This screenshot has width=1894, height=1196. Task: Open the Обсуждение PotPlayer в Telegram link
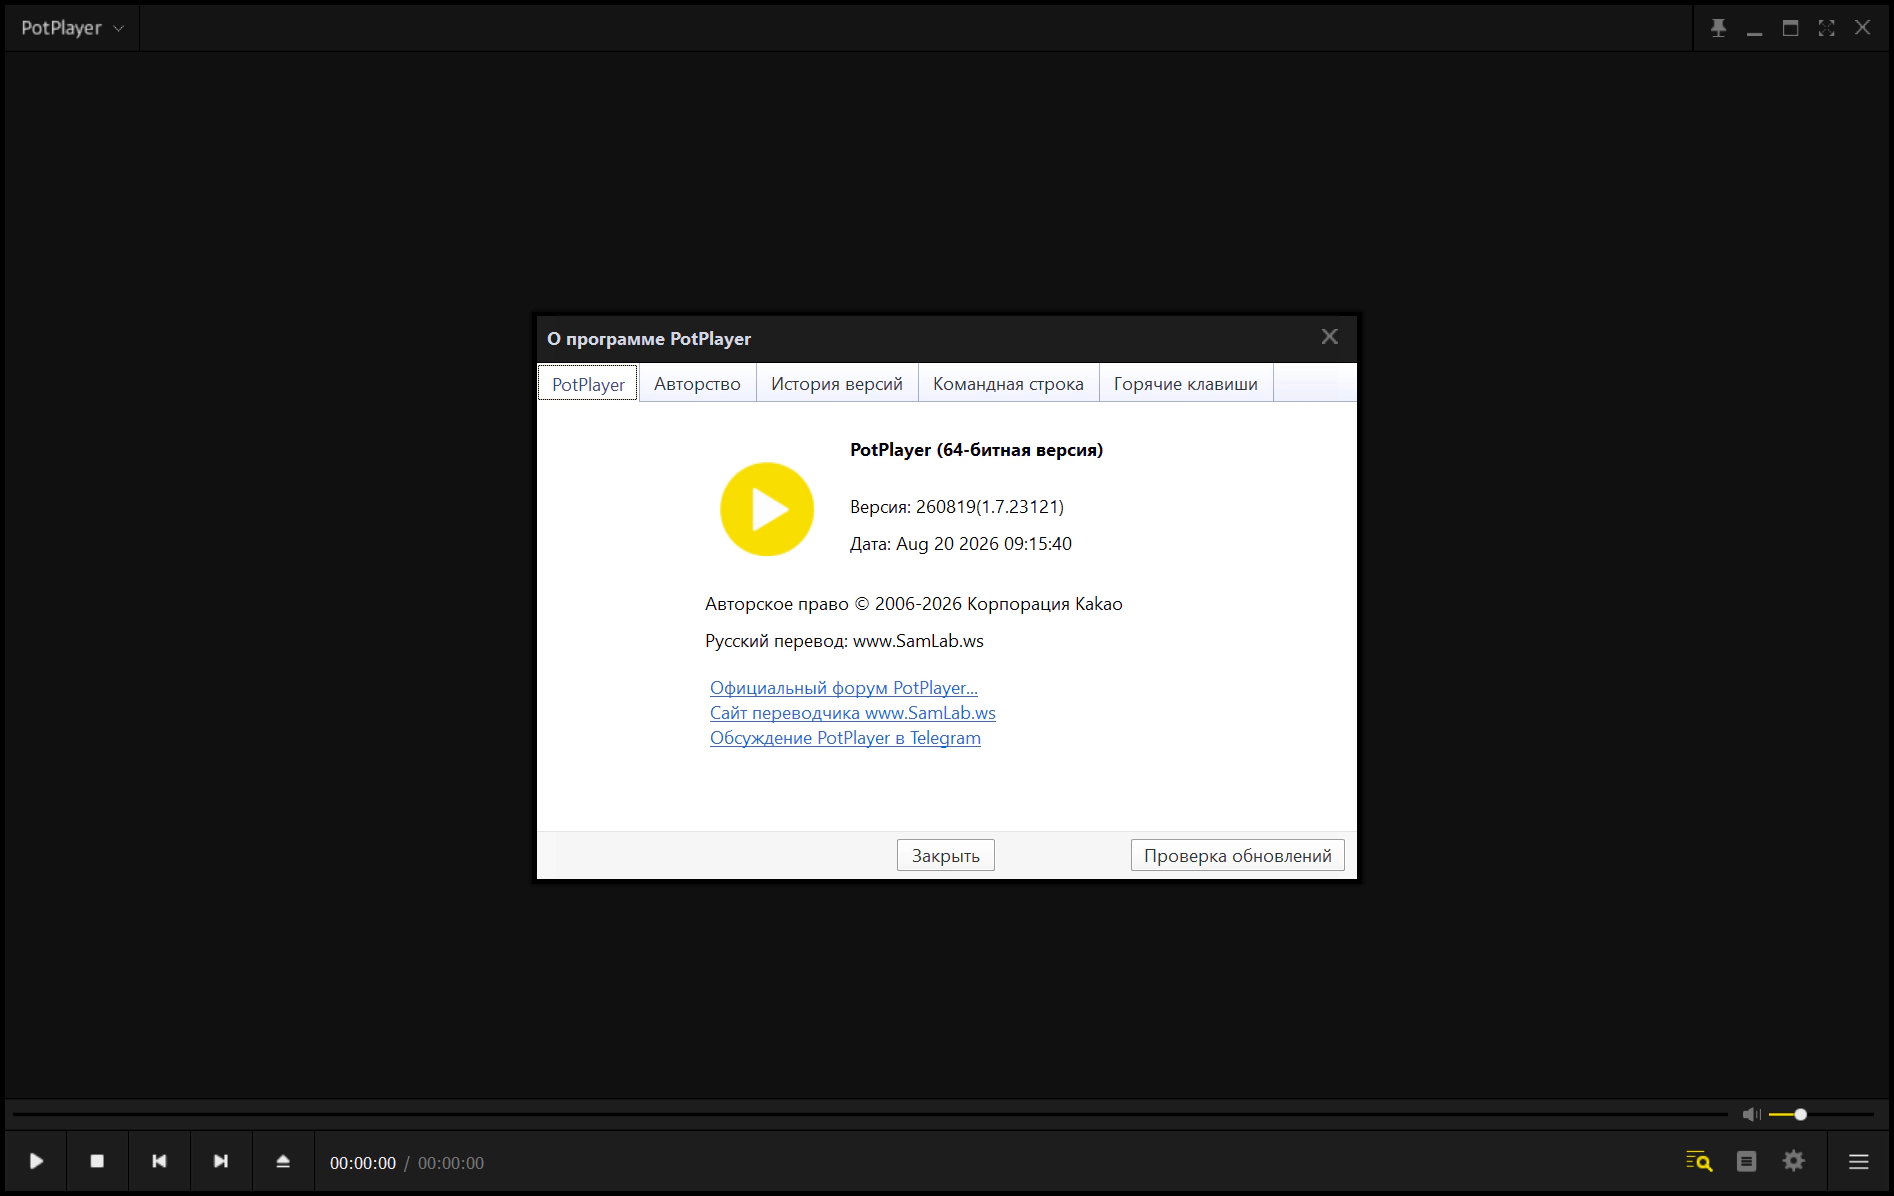point(845,738)
